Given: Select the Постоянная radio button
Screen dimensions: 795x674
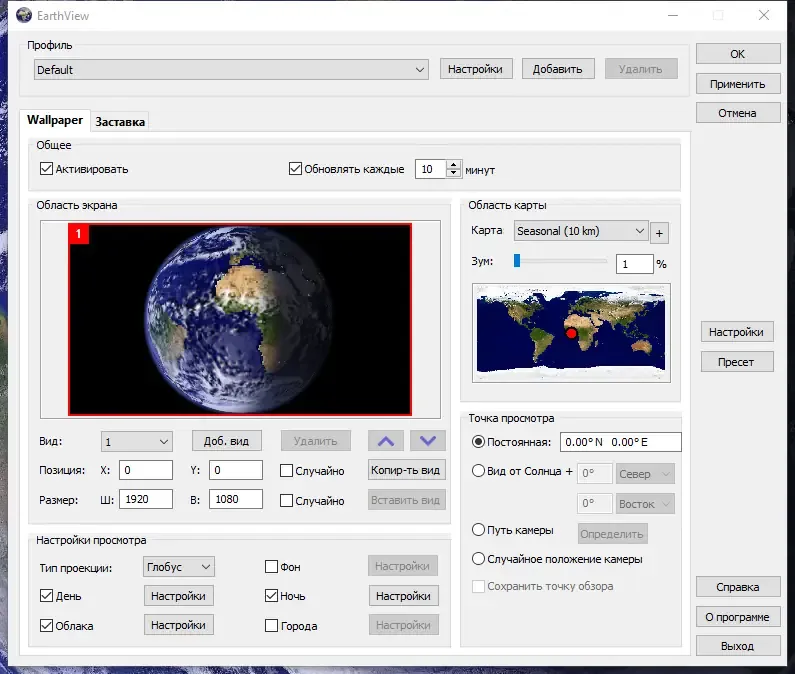Looking at the screenshot, I should click(x=478, y=442).
